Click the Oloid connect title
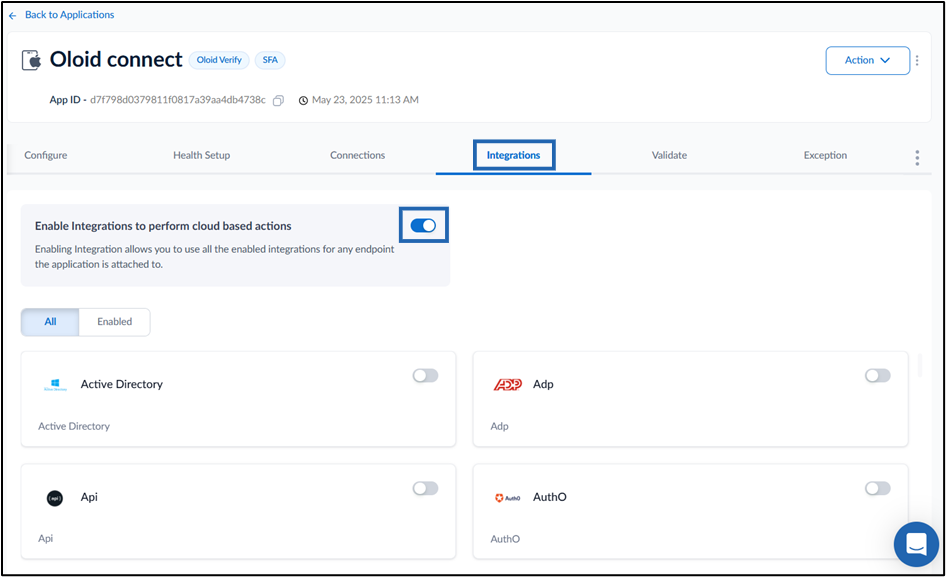Viewport: 946px width, 577px height. [116, 60]
